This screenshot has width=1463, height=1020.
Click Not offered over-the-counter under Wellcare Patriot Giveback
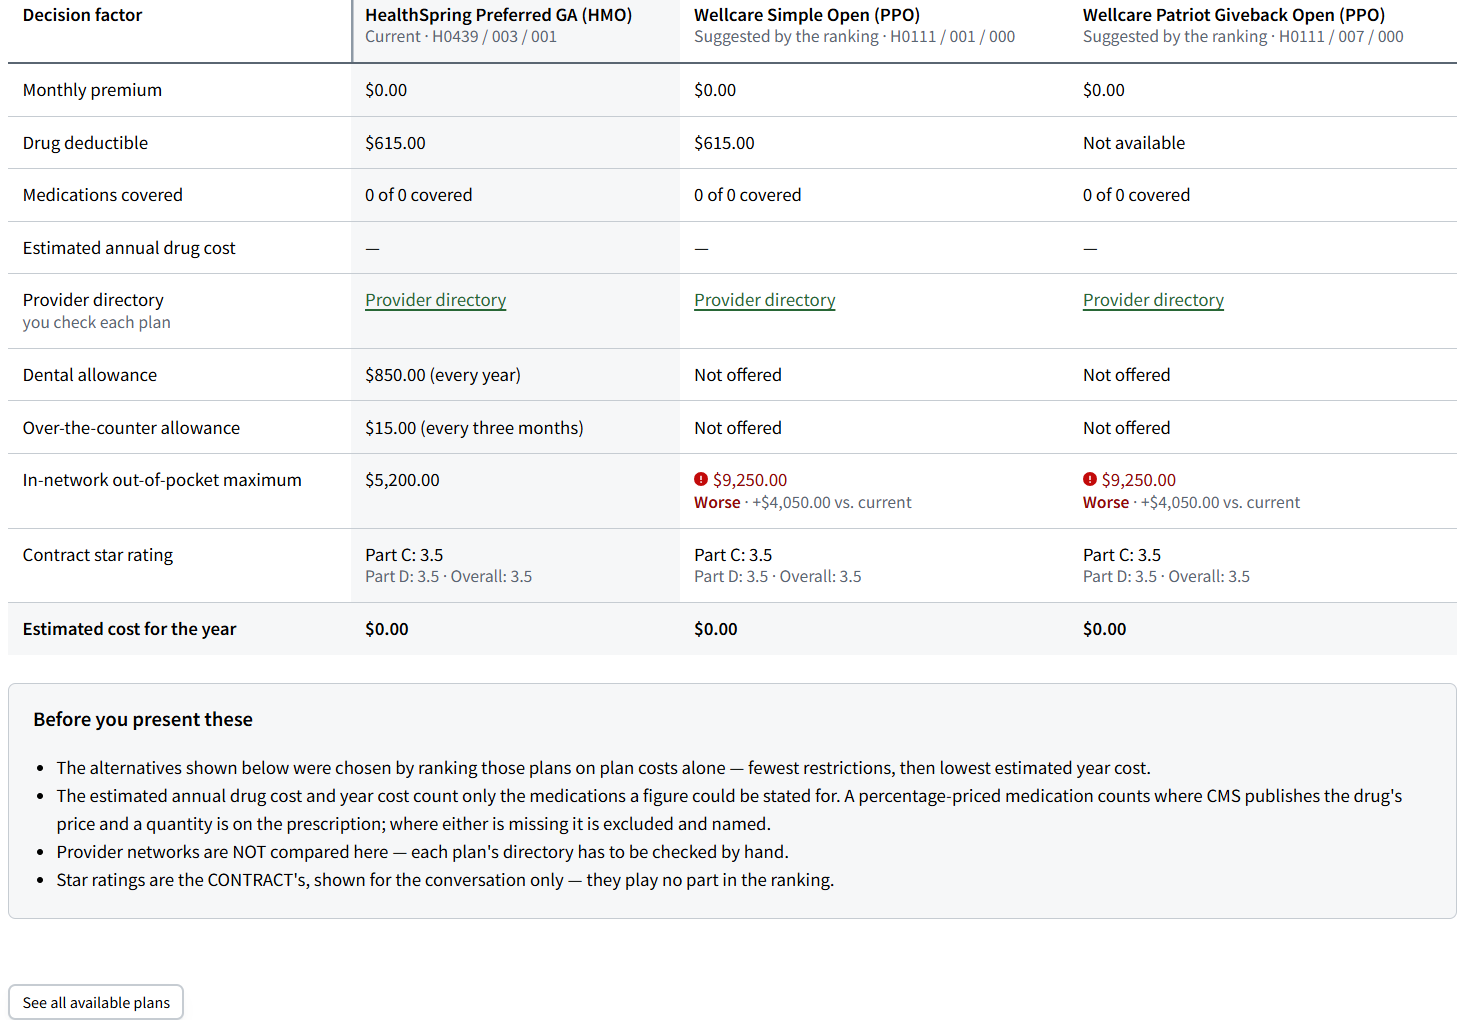pos(1126,428)
